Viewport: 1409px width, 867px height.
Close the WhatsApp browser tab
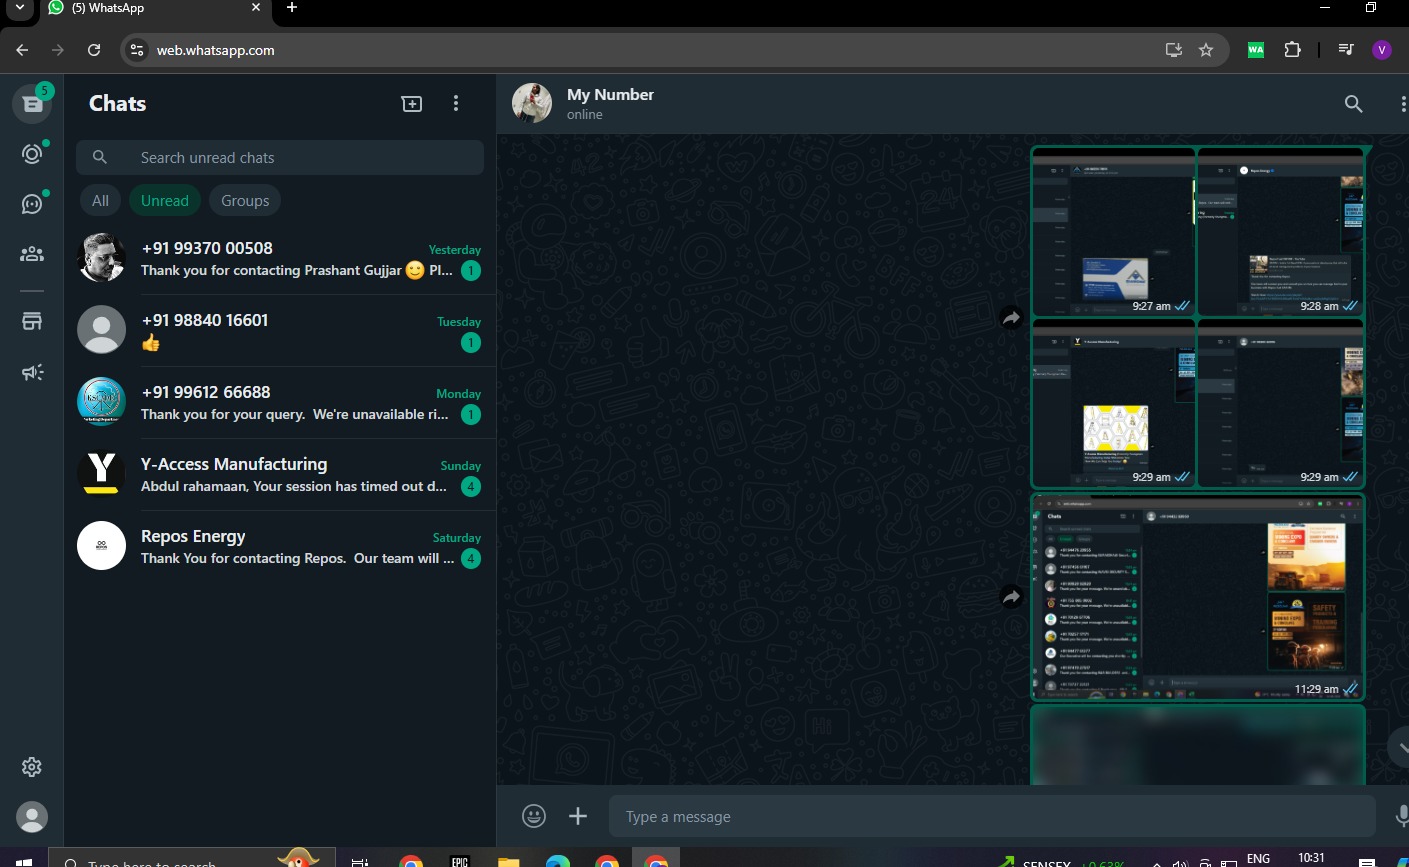[x=256, y=7]
